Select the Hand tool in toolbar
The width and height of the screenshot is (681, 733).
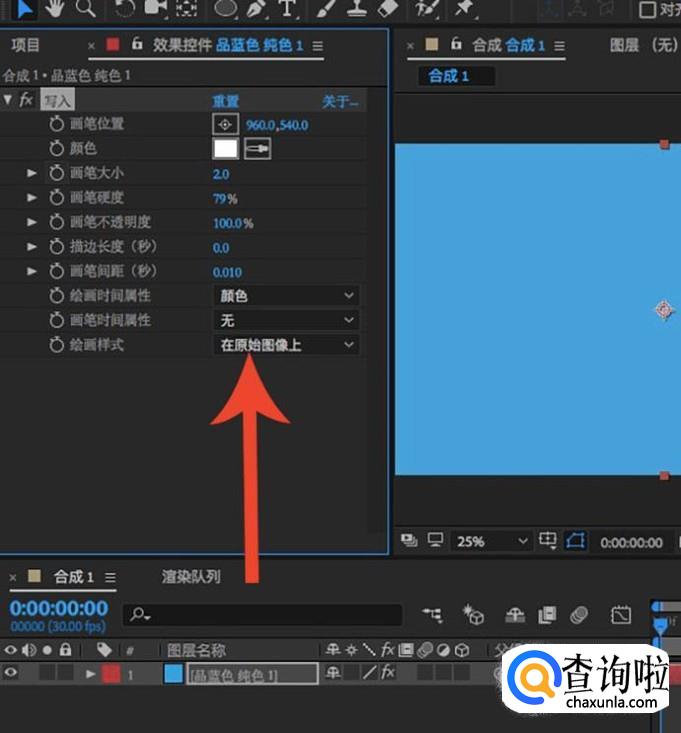pos(55,8)
